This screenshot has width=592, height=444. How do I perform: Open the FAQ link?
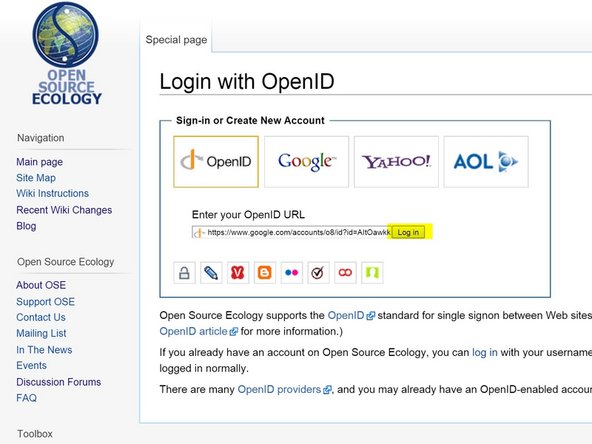pos(26,398)
